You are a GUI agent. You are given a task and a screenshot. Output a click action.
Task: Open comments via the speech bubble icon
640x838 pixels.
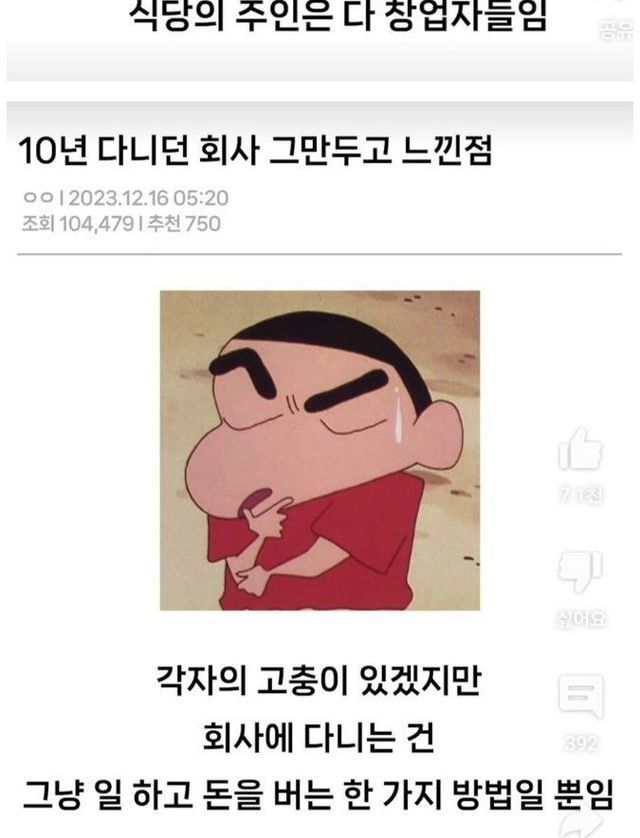(581, 695)
